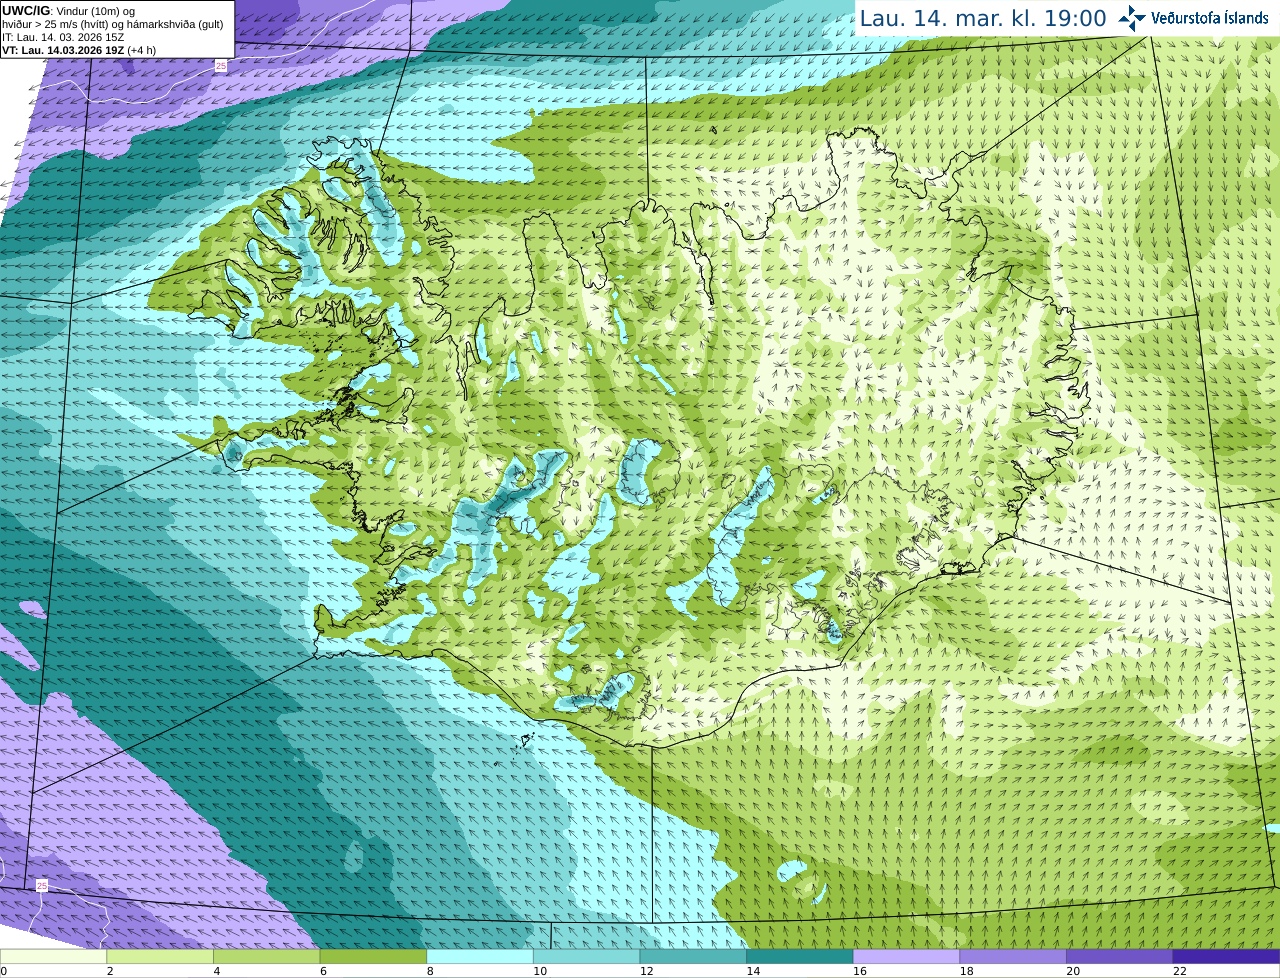This screenshot has height=978, width=1280.
Task: Select the dark teal 14–16 legend swatch
Action: pyautogui.click(x=800, y=956)
